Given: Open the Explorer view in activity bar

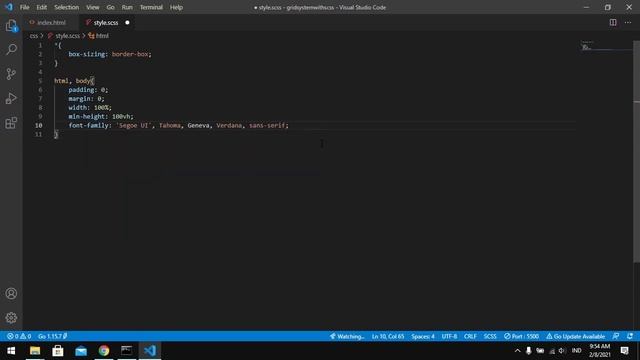Looking at the screenshot, I should coord(11,26).
